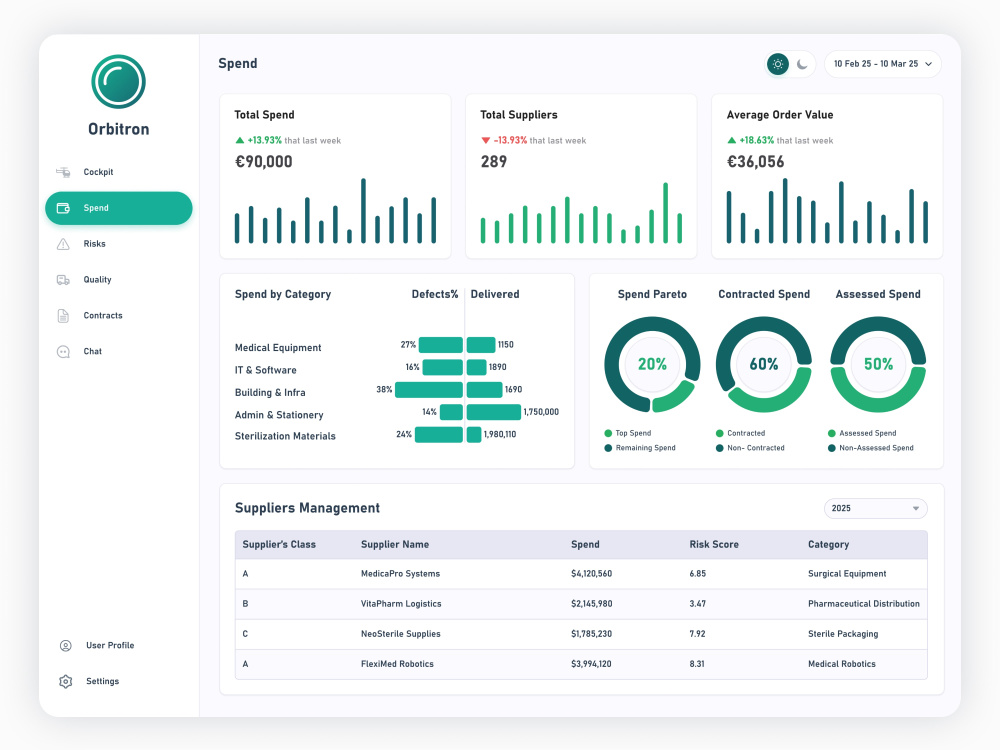Screen dimensions: 1000x750
Task: Click the Sterile Packaging category cell
Action: (x=842, y=634)
